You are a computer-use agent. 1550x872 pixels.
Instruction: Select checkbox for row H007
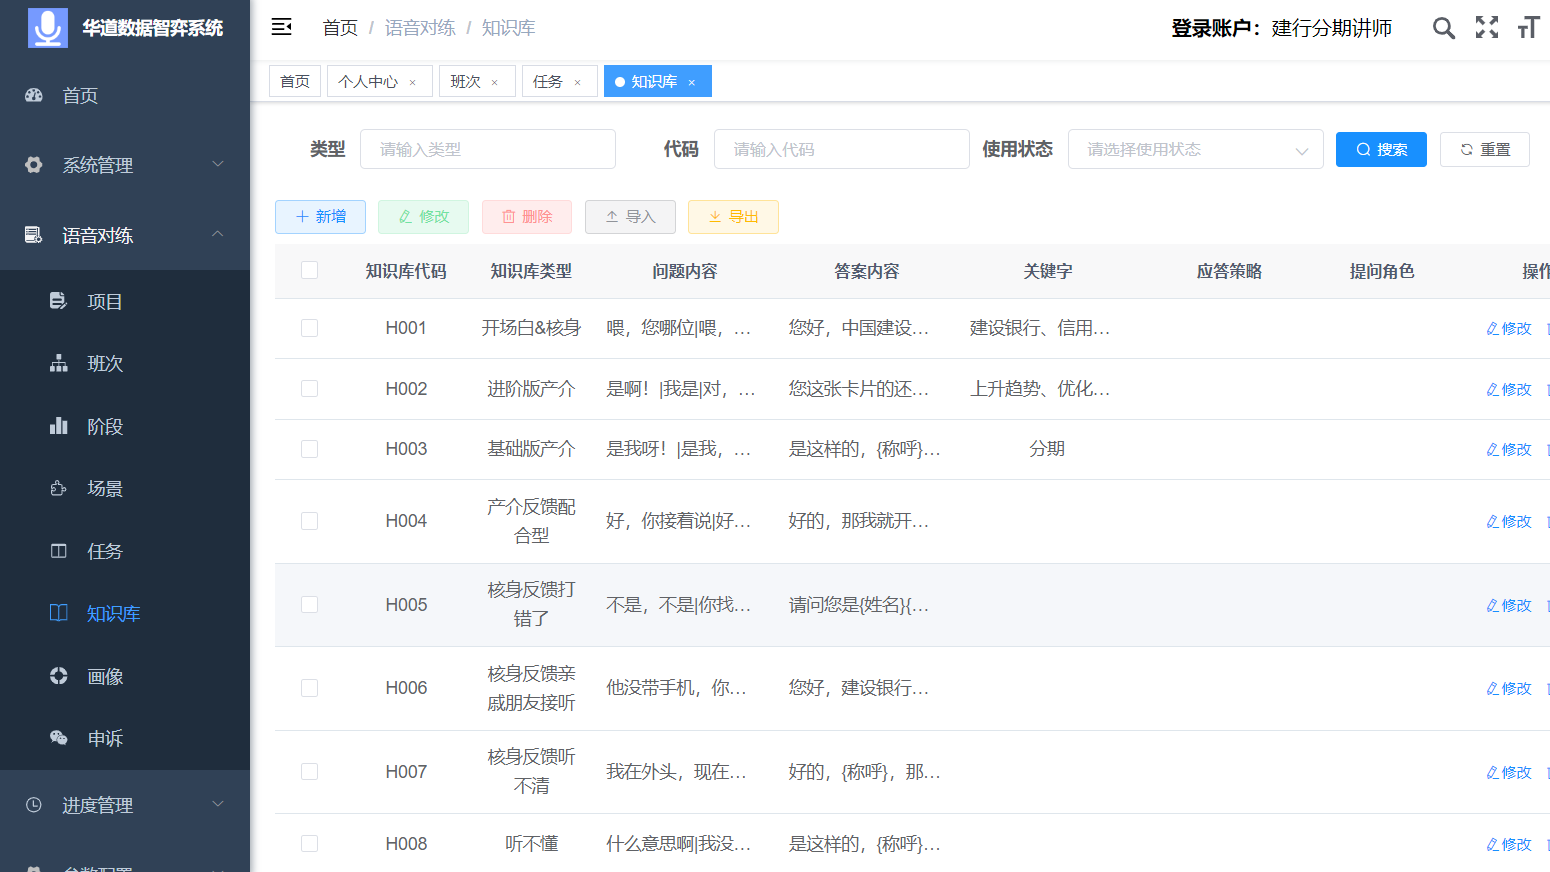(310, 772)
